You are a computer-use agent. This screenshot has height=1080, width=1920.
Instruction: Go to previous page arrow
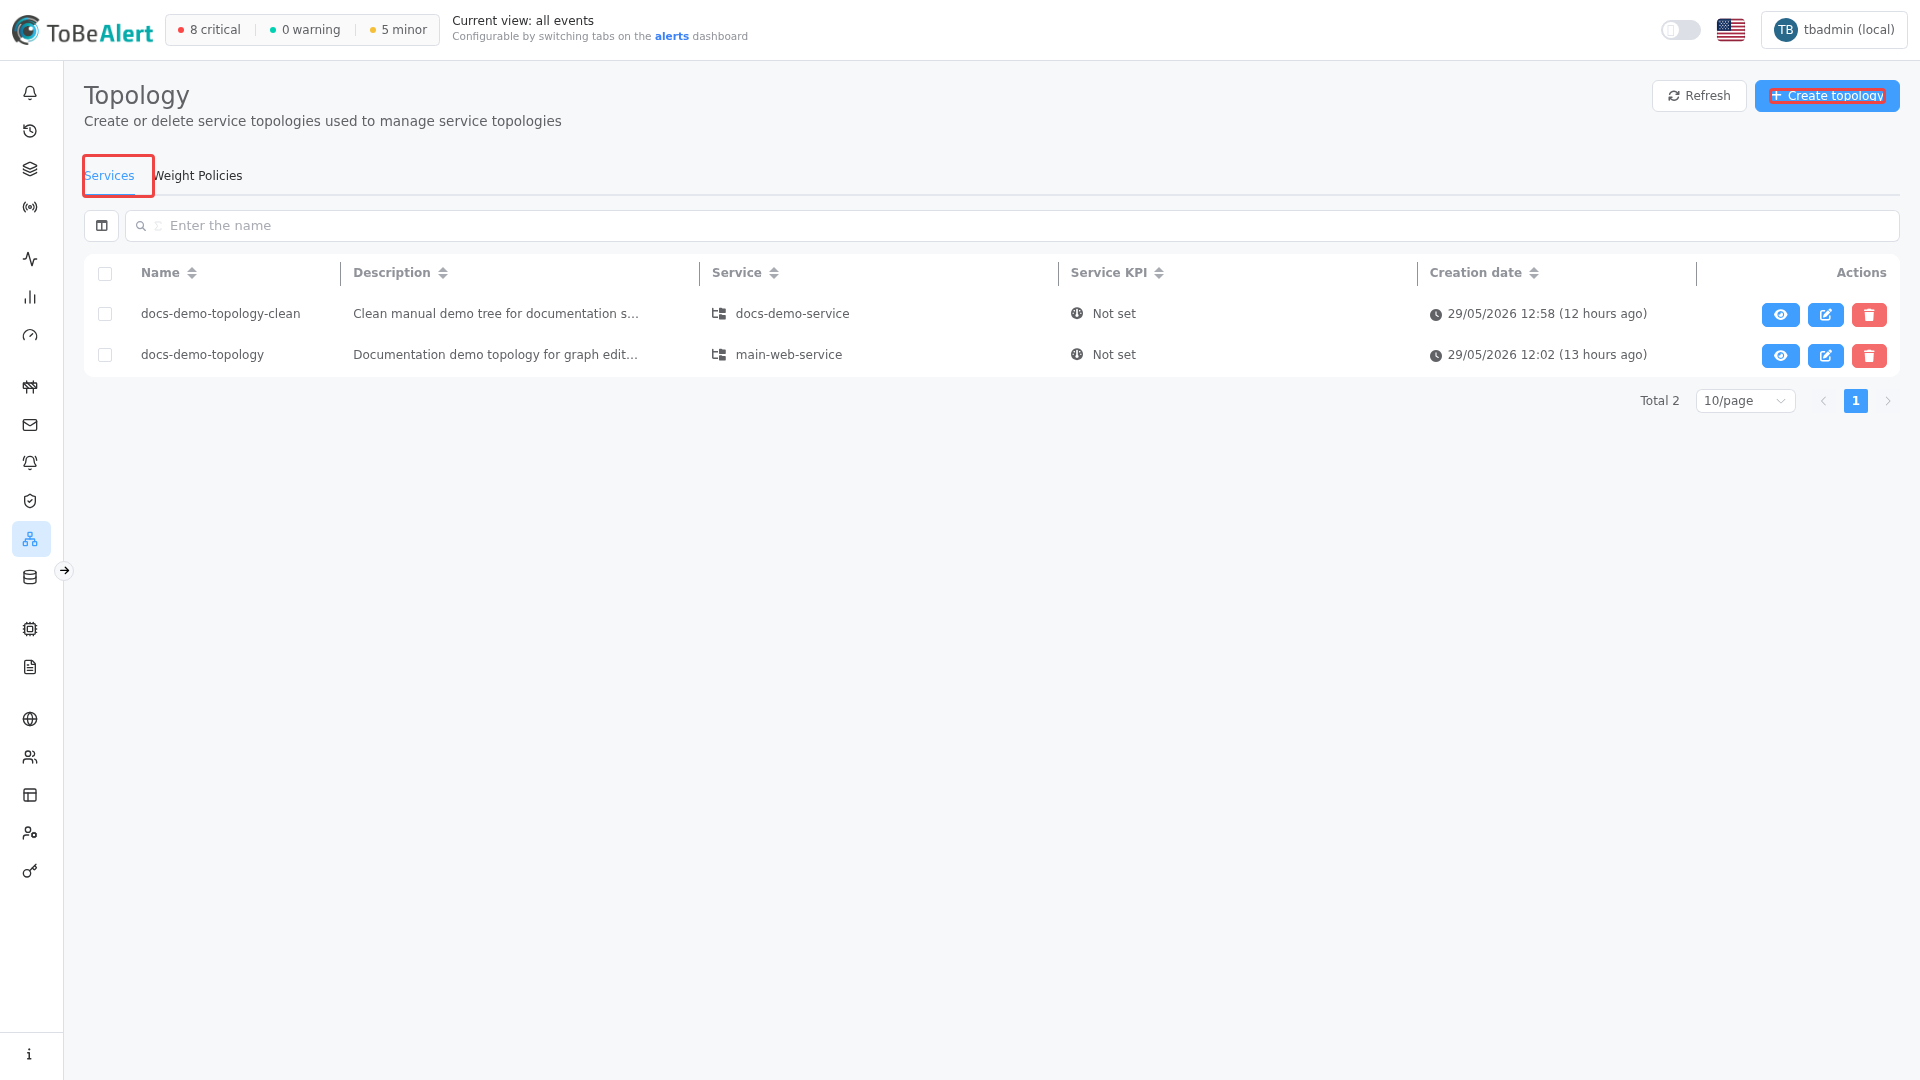(1823, 401)
